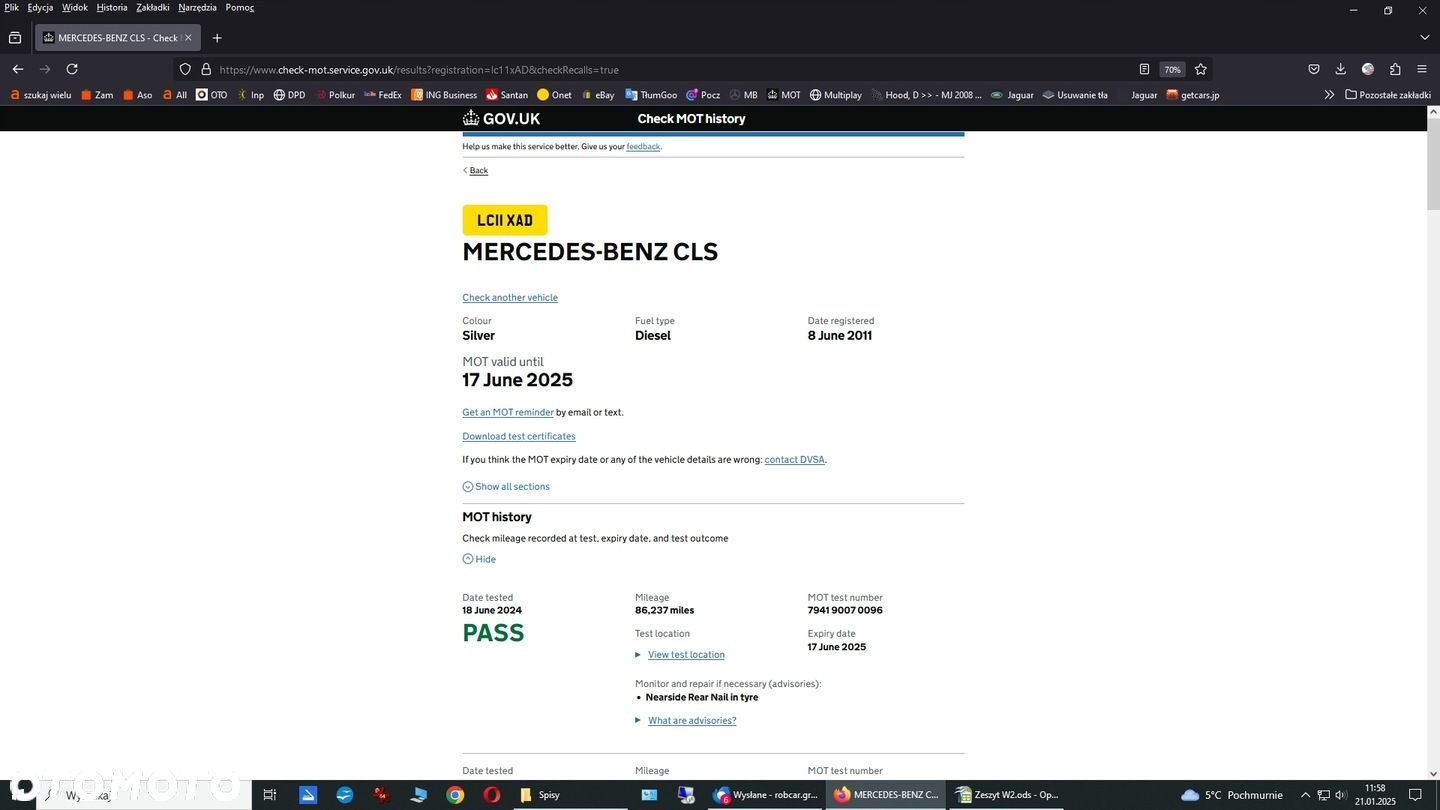
Task: Open the FedEx bookmark
Action: pyautogui.click(x=382, y=95)
